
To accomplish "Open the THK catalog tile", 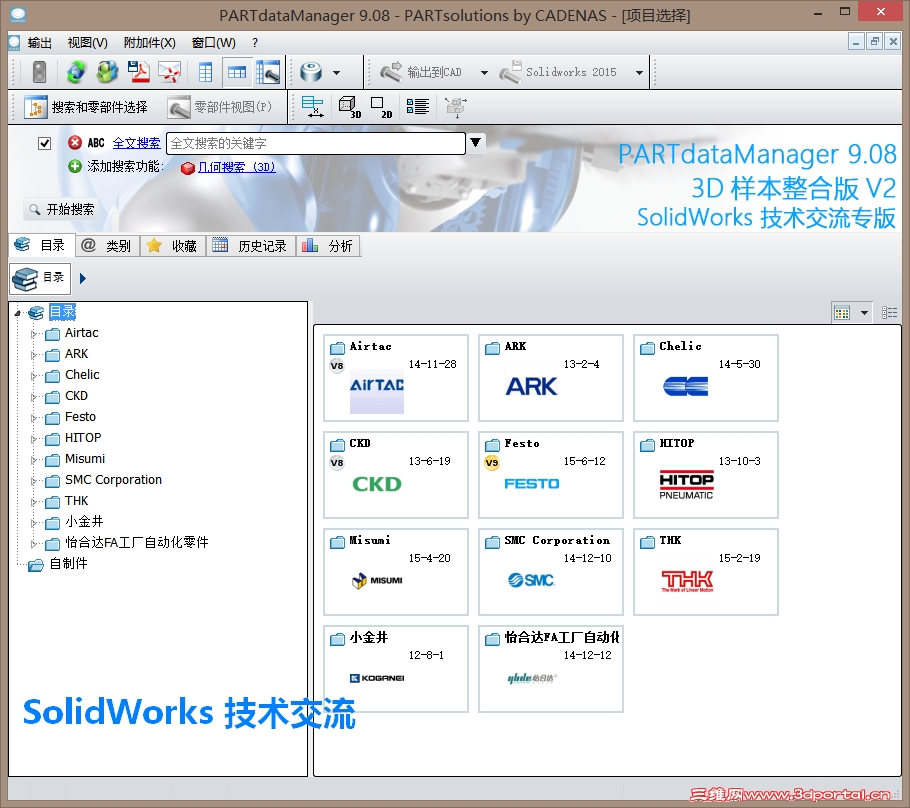I will [x=706, y=572].
